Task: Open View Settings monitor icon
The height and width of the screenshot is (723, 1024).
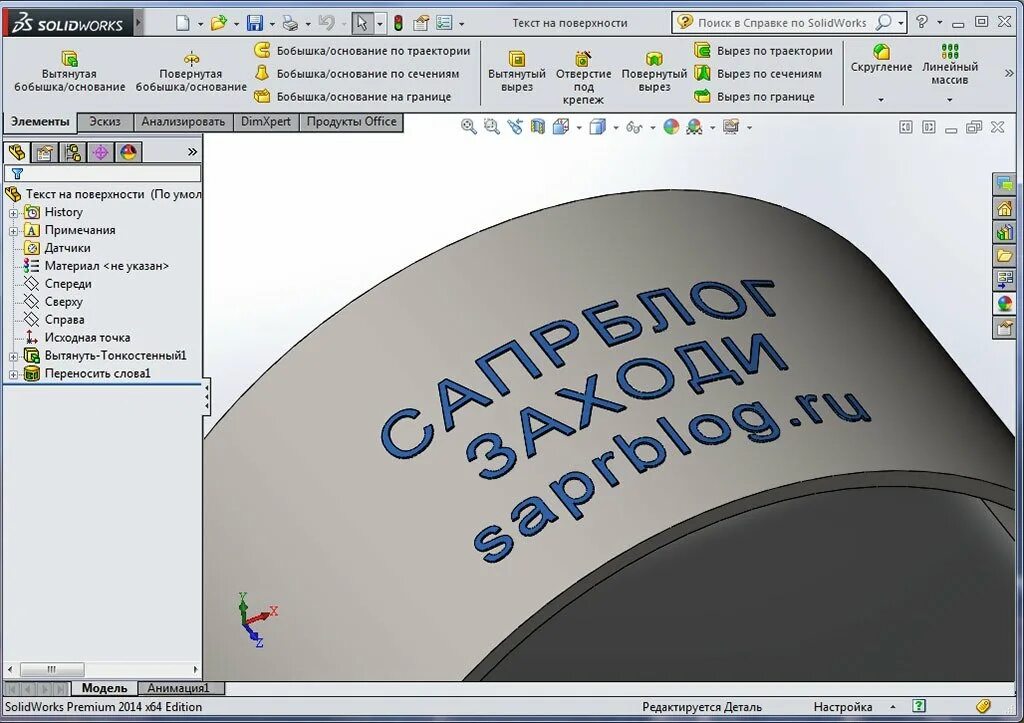Action: 731,127
